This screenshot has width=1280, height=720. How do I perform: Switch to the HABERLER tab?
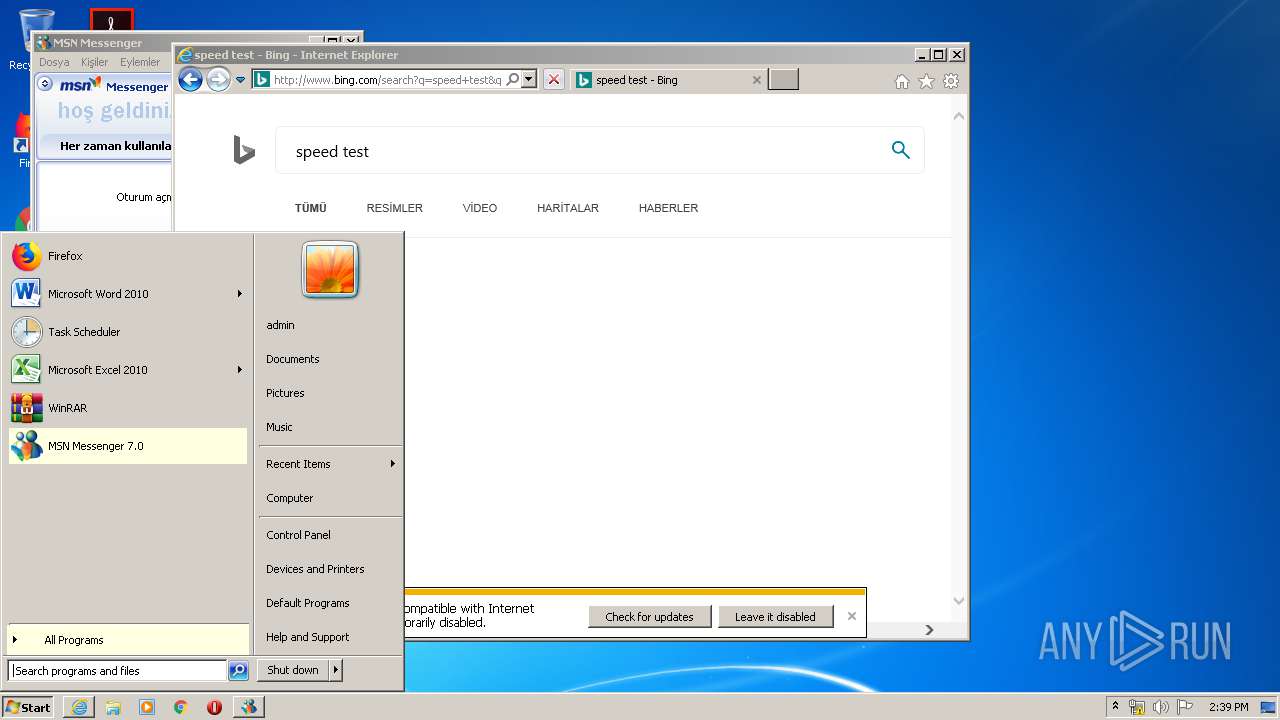(x=668, y=208)
